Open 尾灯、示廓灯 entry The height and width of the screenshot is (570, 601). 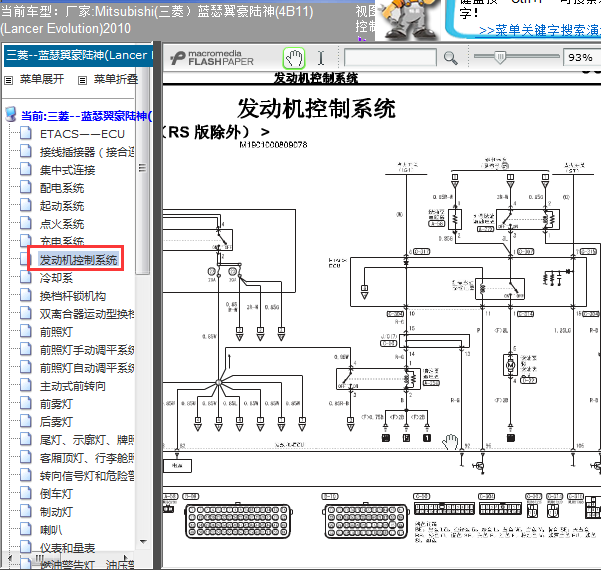pyautogui.click(x=87, y=440)
